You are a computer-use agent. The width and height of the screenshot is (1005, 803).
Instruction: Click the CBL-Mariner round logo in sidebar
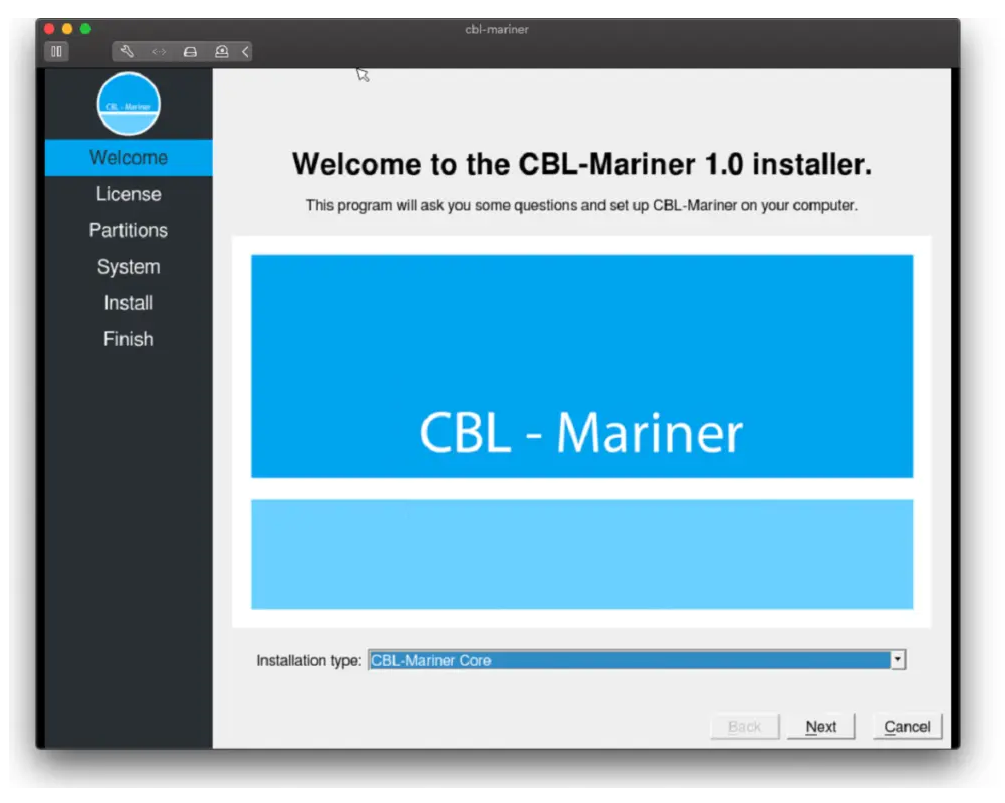(128, 104)
